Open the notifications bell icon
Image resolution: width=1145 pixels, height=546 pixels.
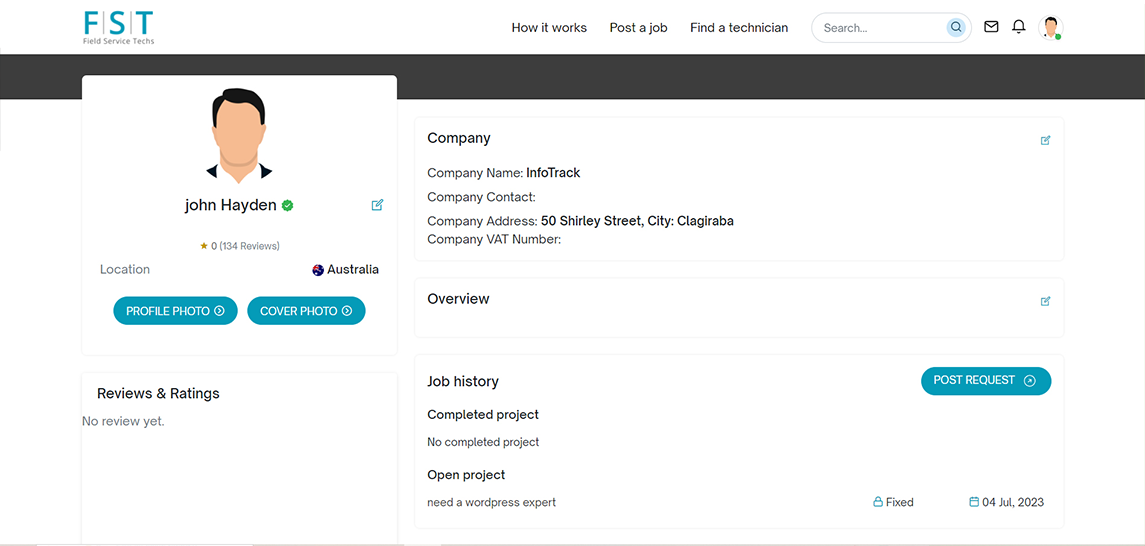[1019, 27]
